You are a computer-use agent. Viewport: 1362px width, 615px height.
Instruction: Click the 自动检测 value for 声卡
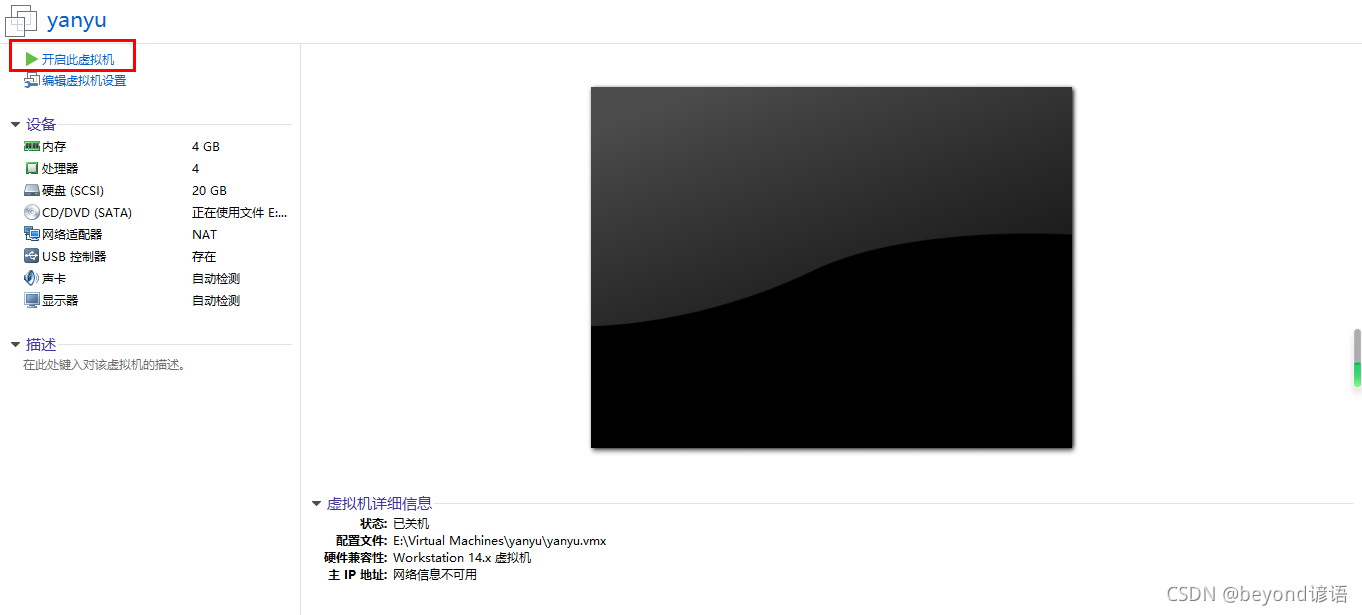pyautogui.click(x=216, y=278)
